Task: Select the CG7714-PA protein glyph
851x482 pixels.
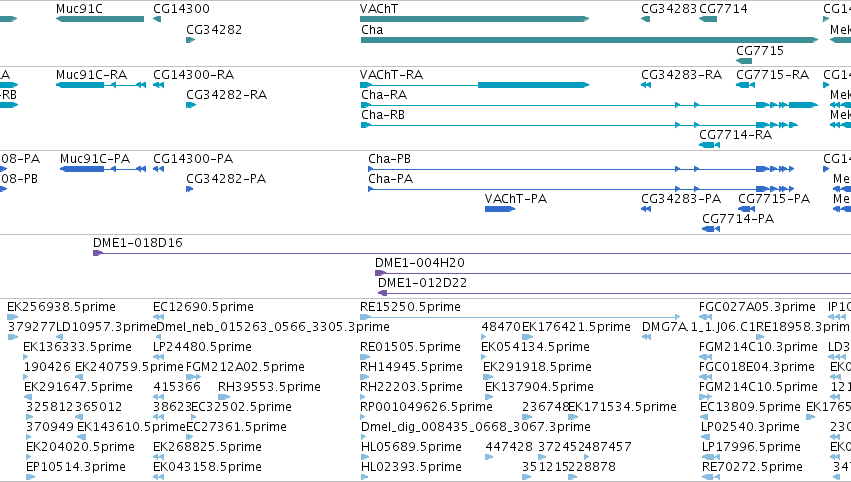Action: pyautogui.click(x=711, y=229)
